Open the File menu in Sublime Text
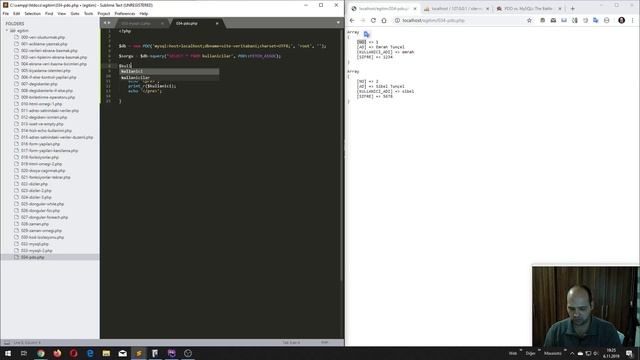Viewport: 640px width, 360px height. tap(6, 13)
